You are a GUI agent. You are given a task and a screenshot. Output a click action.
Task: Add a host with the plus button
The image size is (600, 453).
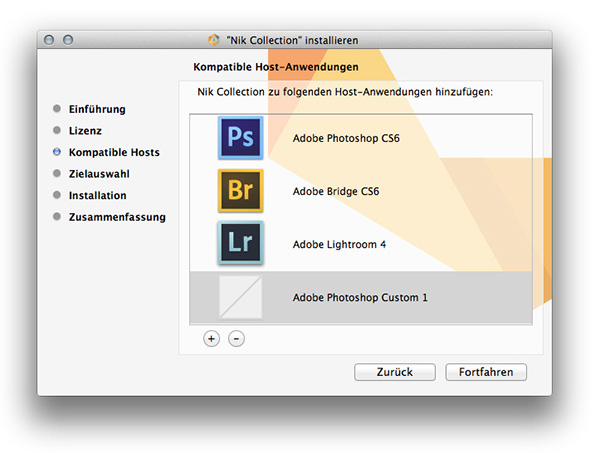pos(211,339)
